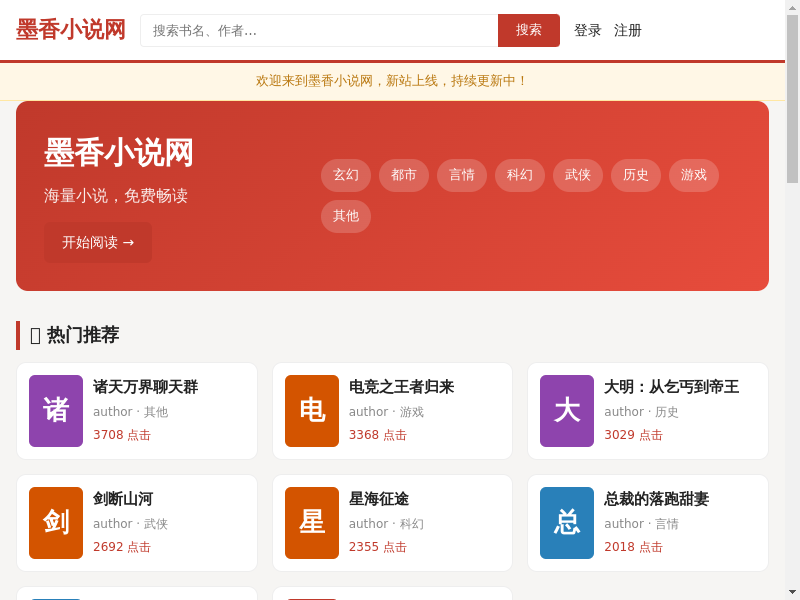Click the 3368 点击 count text

pyautogui.click(x=378, y=435)
